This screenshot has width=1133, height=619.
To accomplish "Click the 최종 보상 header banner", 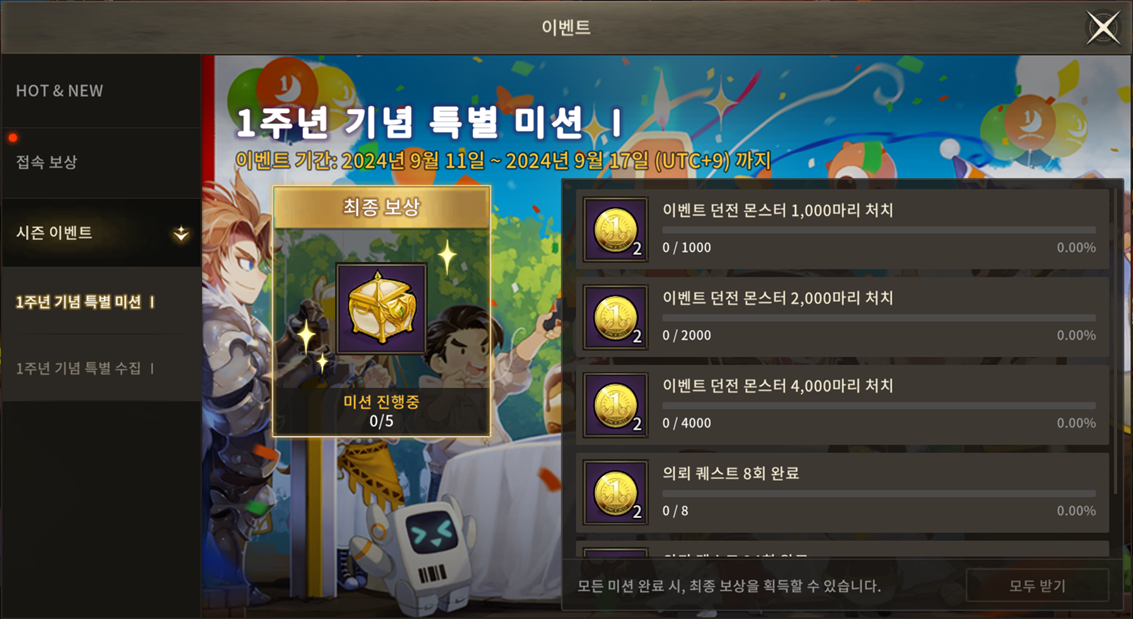I will tap(381, 208).
